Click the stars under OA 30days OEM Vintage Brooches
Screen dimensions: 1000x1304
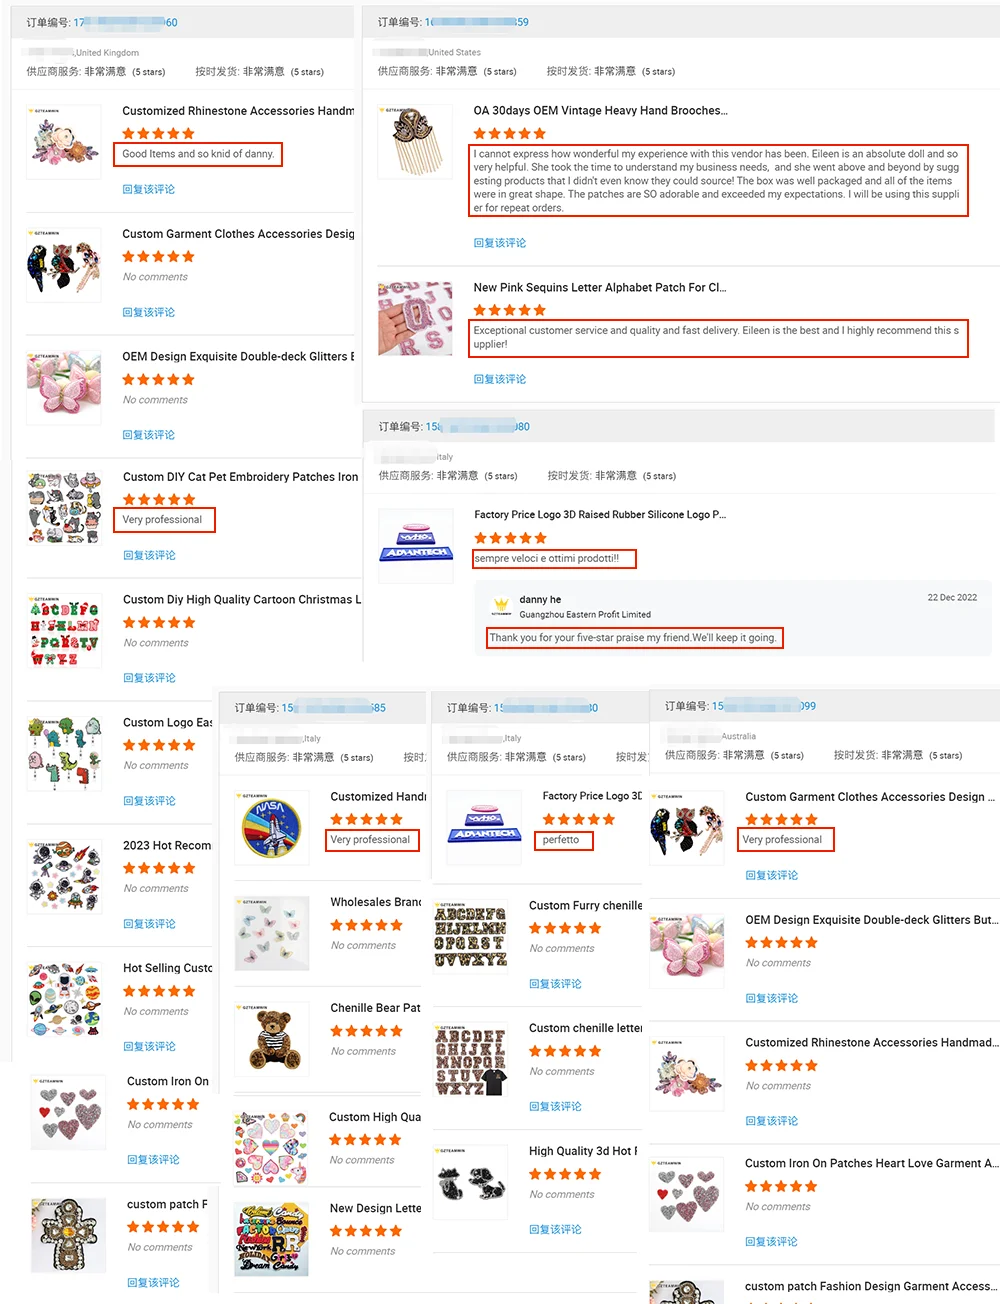[x=510, y=133]
